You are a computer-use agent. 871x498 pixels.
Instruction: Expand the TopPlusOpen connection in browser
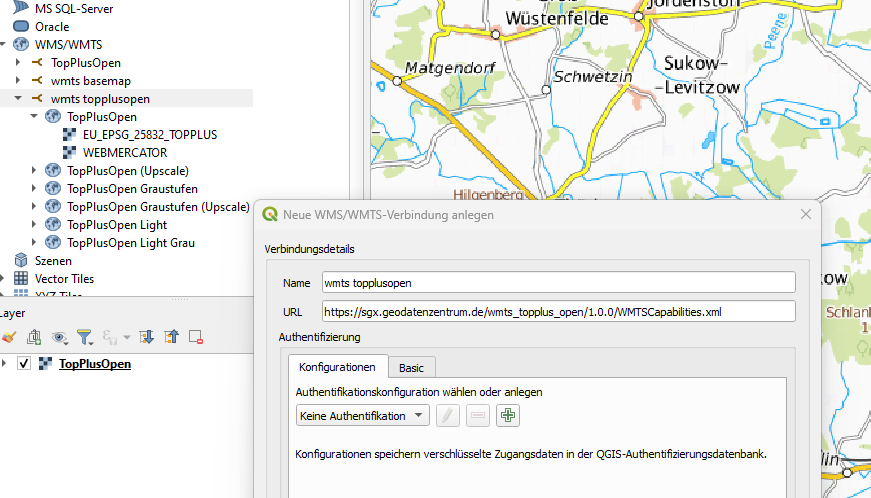(18, 62)
